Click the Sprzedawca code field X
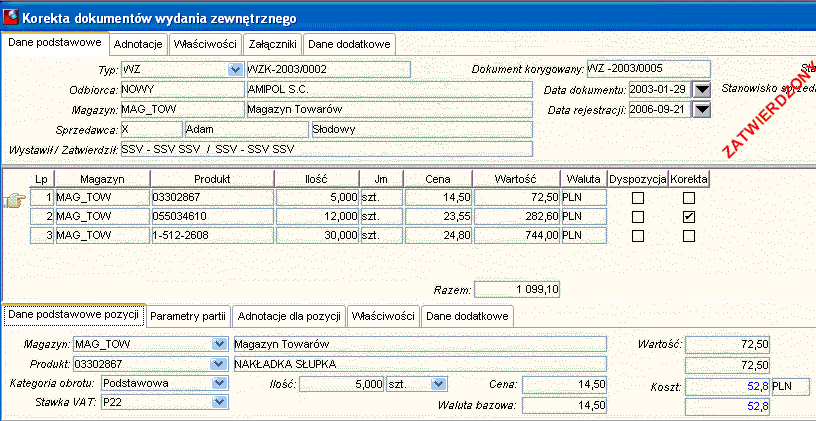816x421 pixels. [151, 130]
